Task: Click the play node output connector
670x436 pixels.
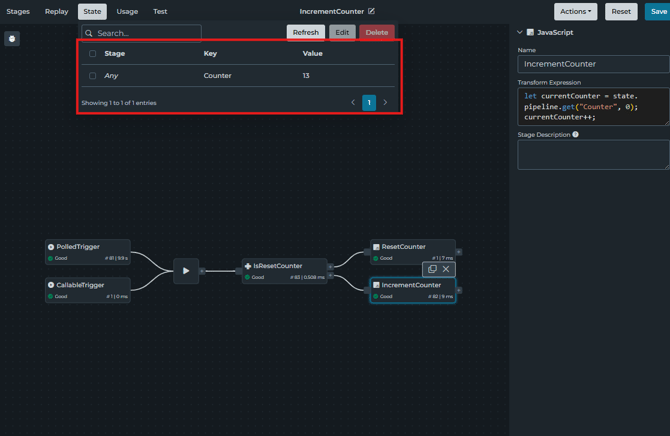Action: pyautogui.click(x=203, y=271)
